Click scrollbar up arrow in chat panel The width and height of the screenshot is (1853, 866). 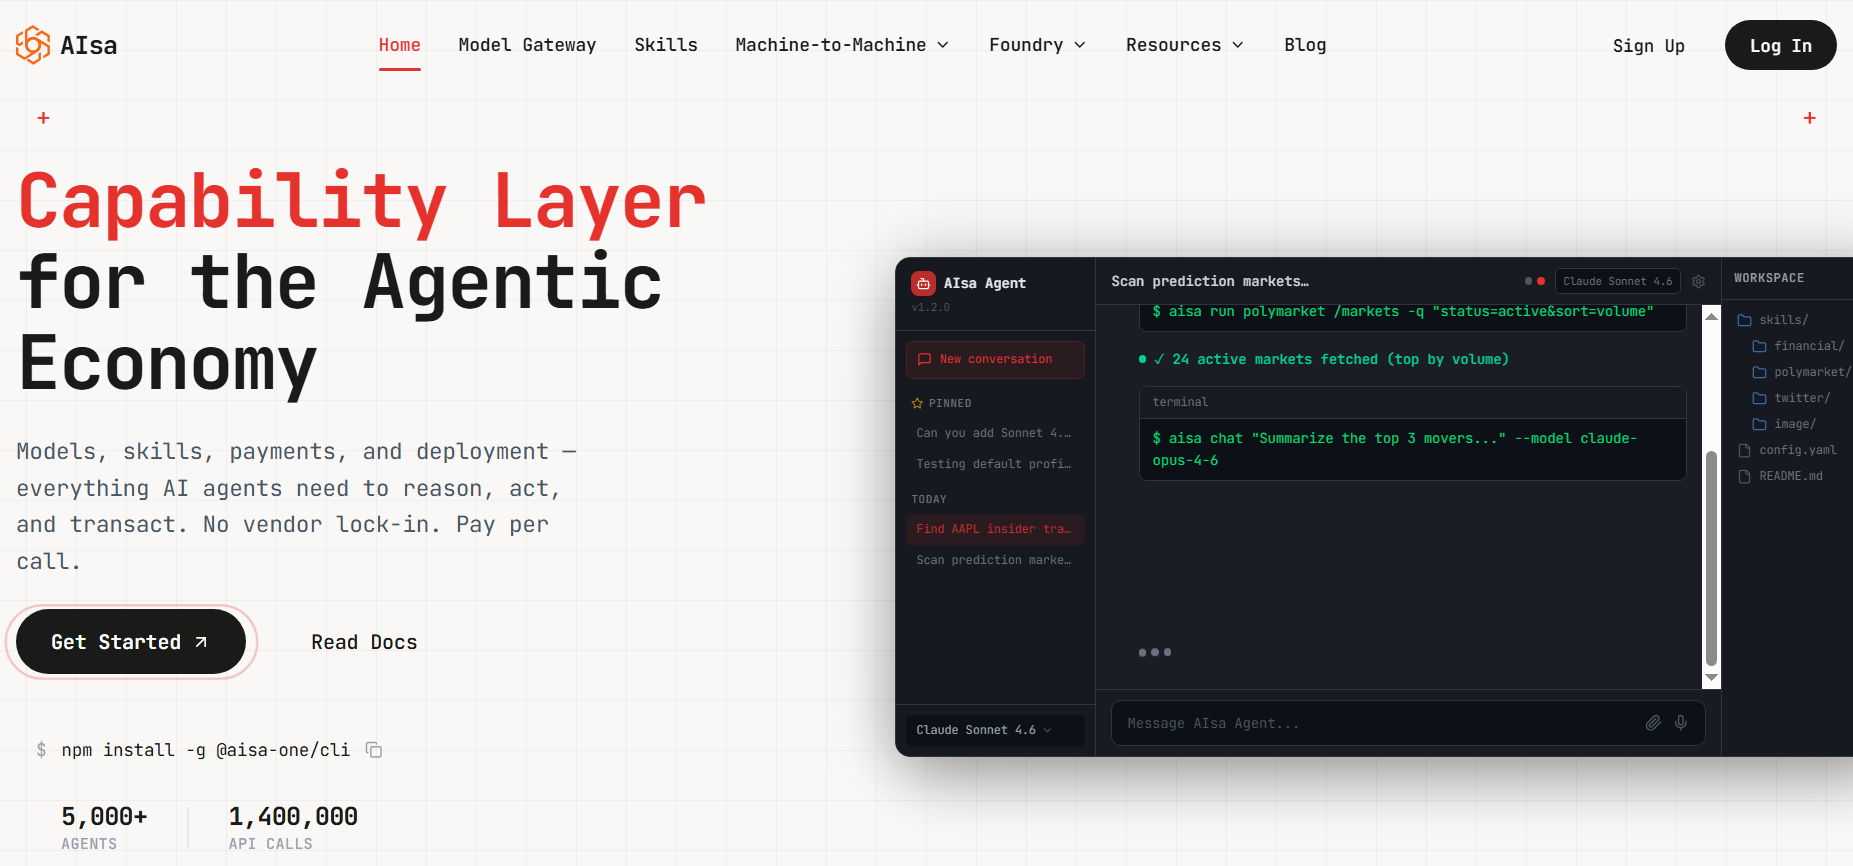click(1711, 316)
